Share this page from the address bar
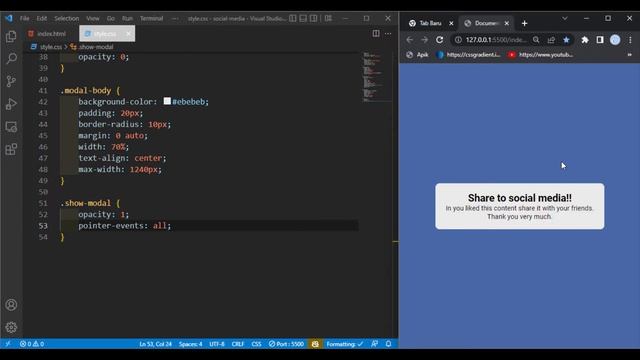Viewport: 640px width, 360px height. tap(551, 40)
